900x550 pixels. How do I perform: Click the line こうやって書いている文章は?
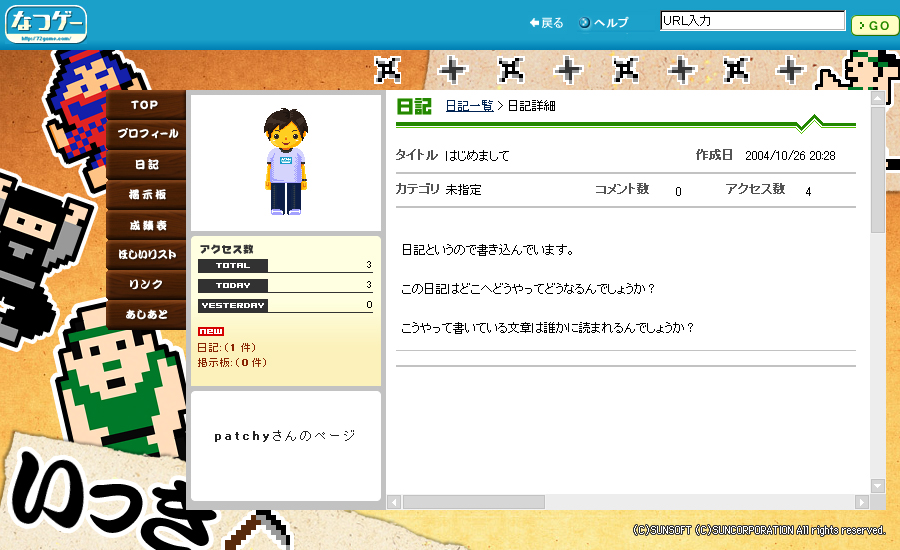(x=548, y=327)
